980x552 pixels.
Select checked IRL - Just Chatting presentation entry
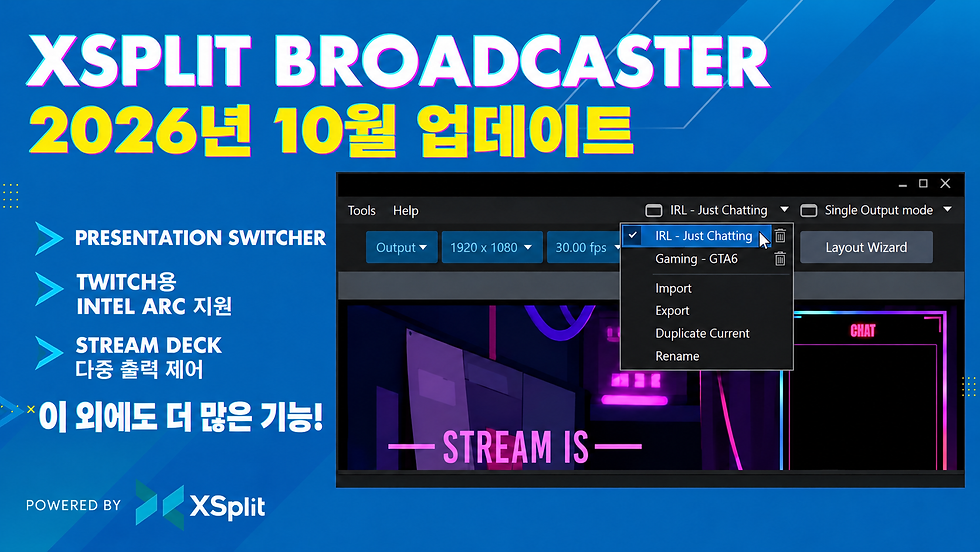tap(697, 236)
